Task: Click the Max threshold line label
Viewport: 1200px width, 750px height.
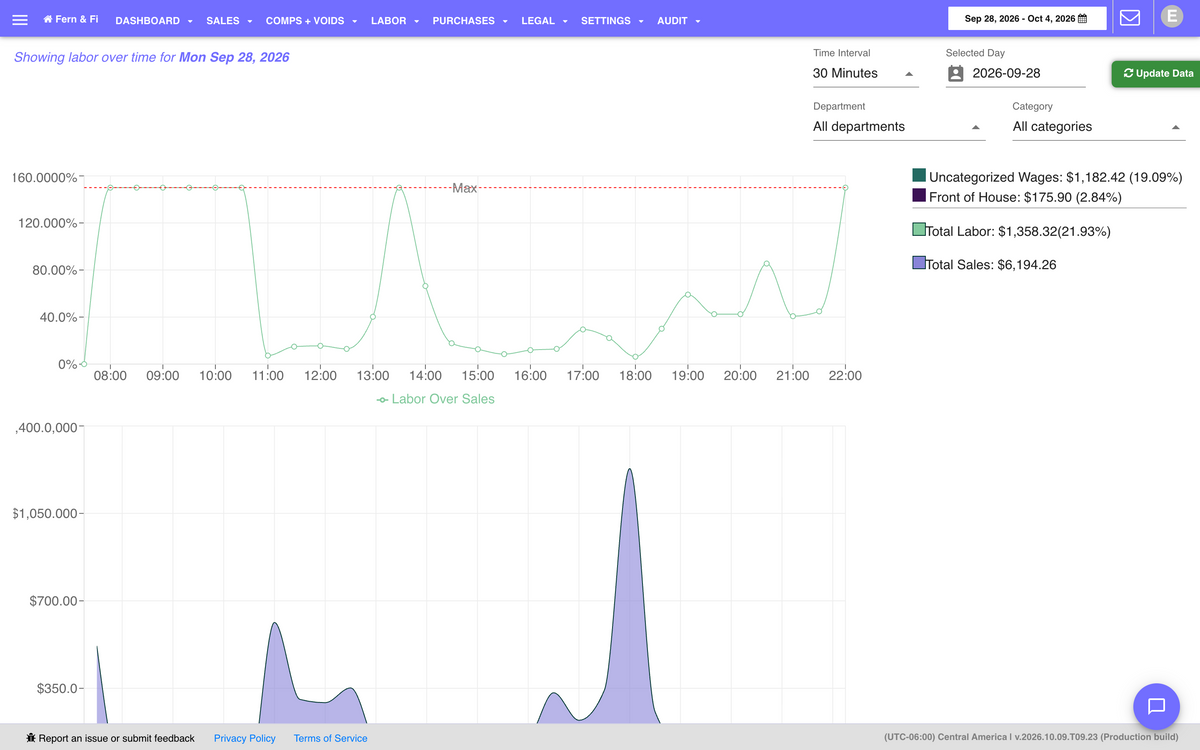Action: point(464,188)
